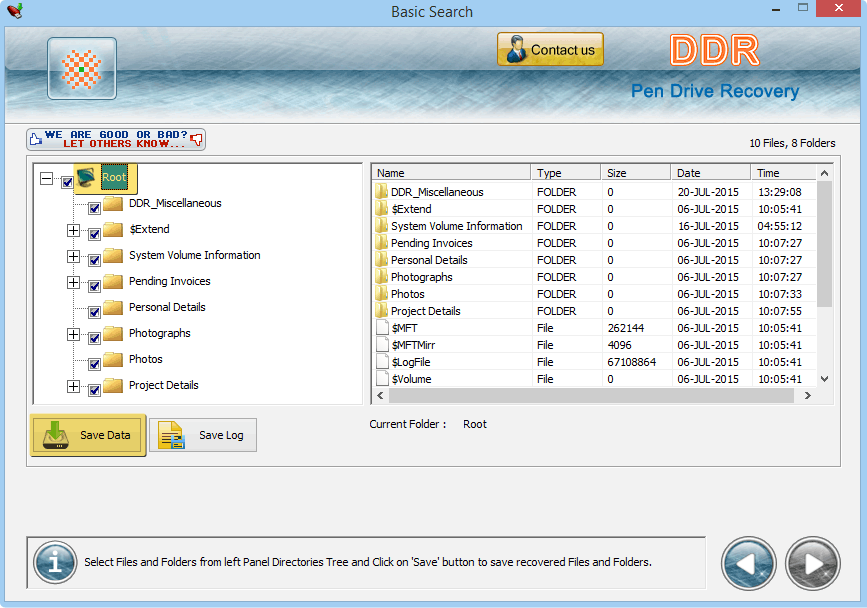Viewport: 867px width, 608px height.
Task: Click System Volume Information folder icon in tree
Action: pos(113,255)
